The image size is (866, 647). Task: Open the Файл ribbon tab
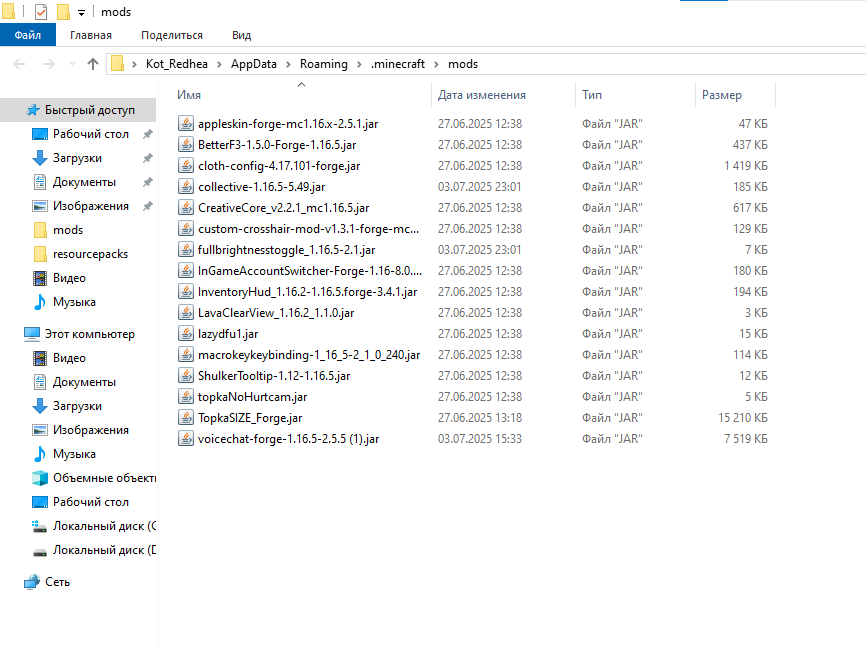pos(28,35)
